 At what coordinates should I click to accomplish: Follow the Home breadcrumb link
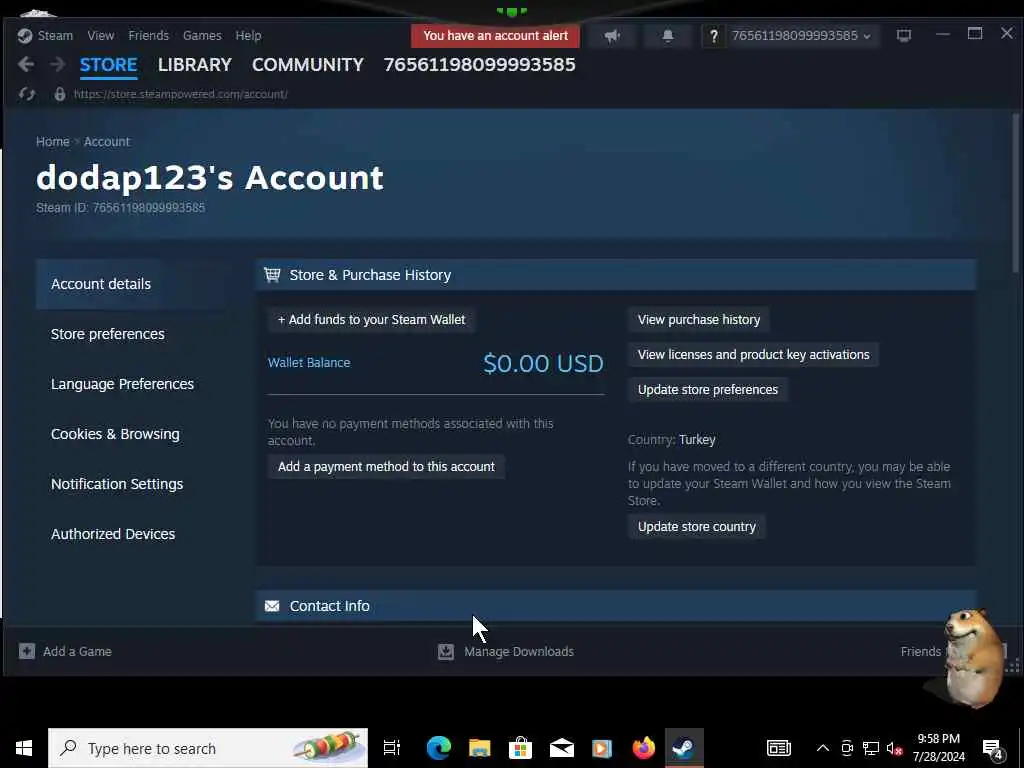tap(52, 141)
